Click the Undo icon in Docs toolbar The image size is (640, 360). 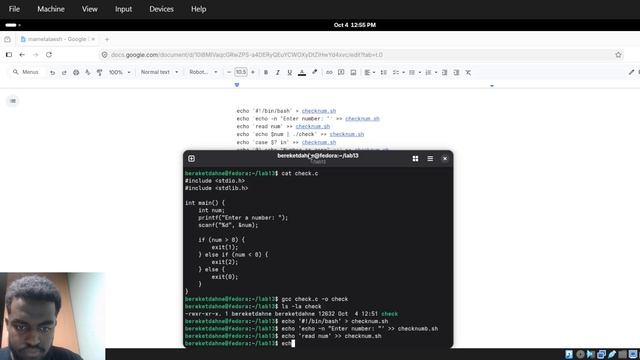52,72
